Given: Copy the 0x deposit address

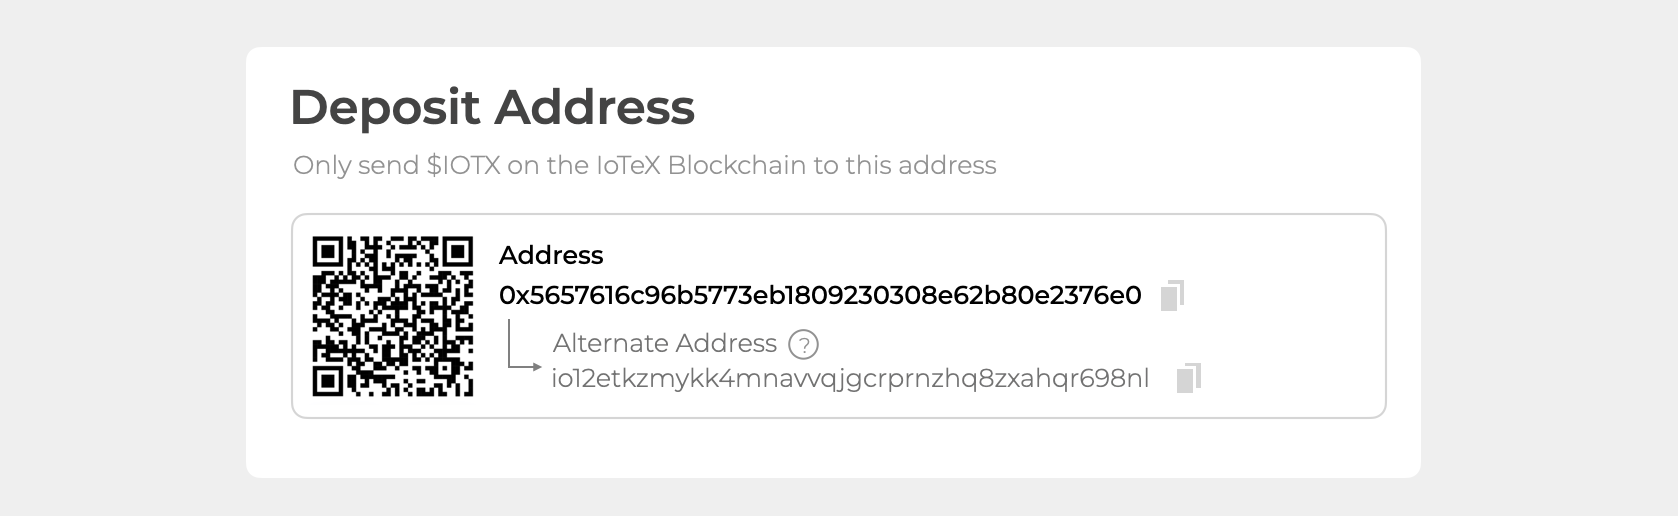Looking at the screenshot, I should coord(1172,296).
